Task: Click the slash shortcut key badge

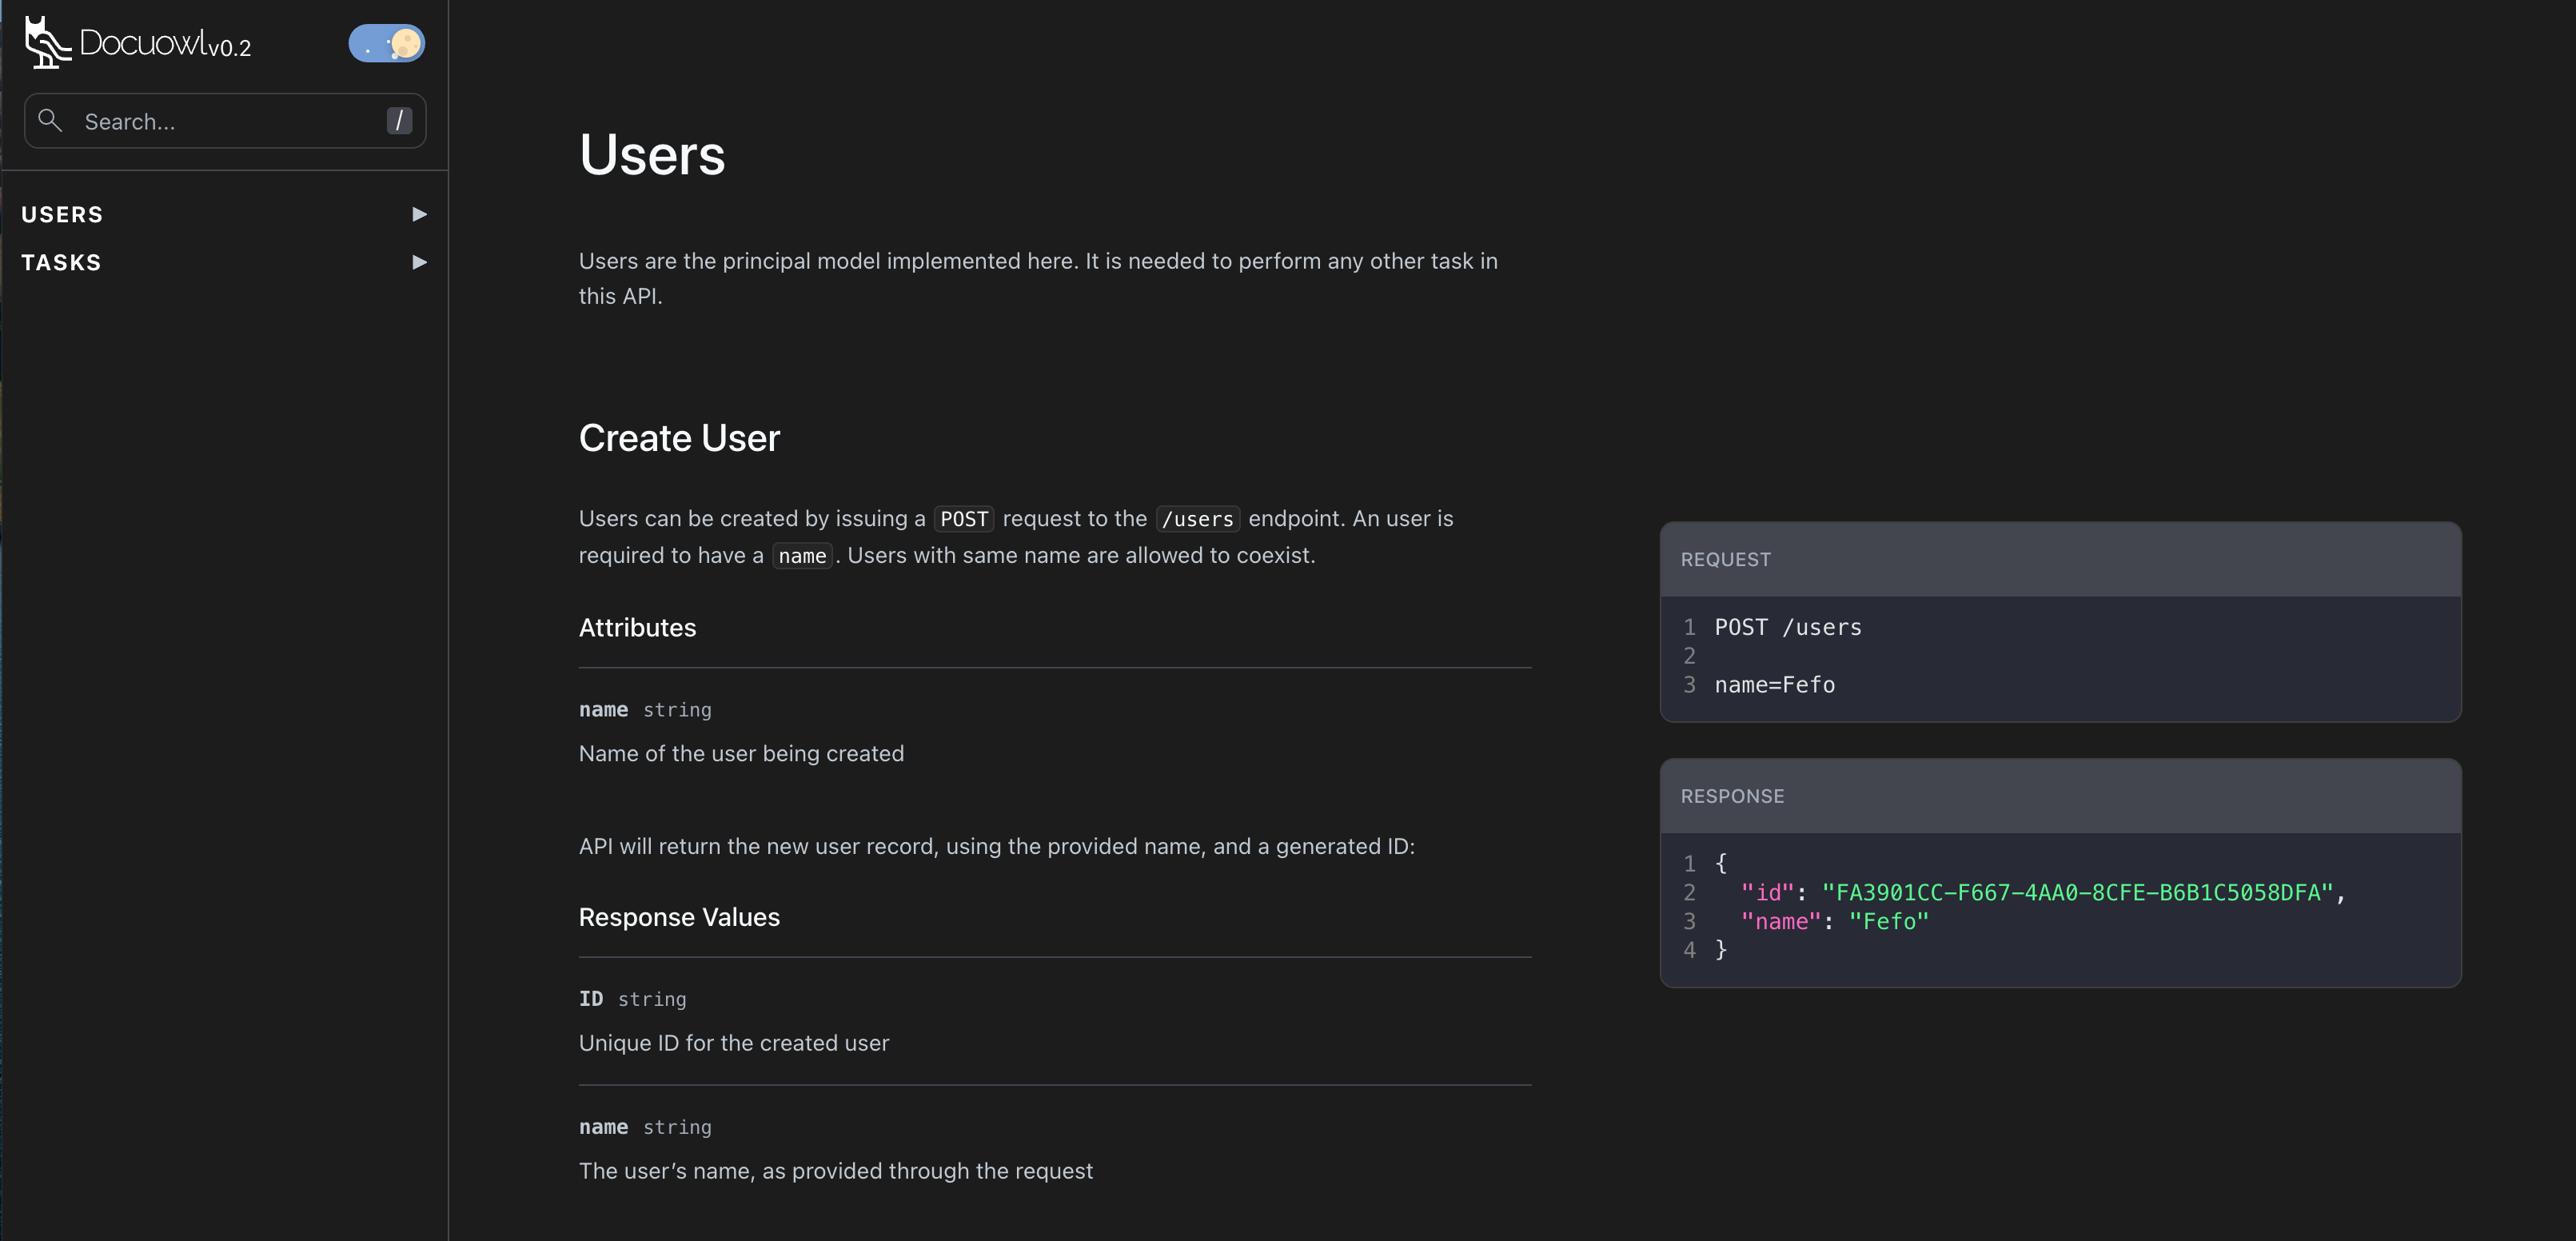Action: [x=399, y=121]
